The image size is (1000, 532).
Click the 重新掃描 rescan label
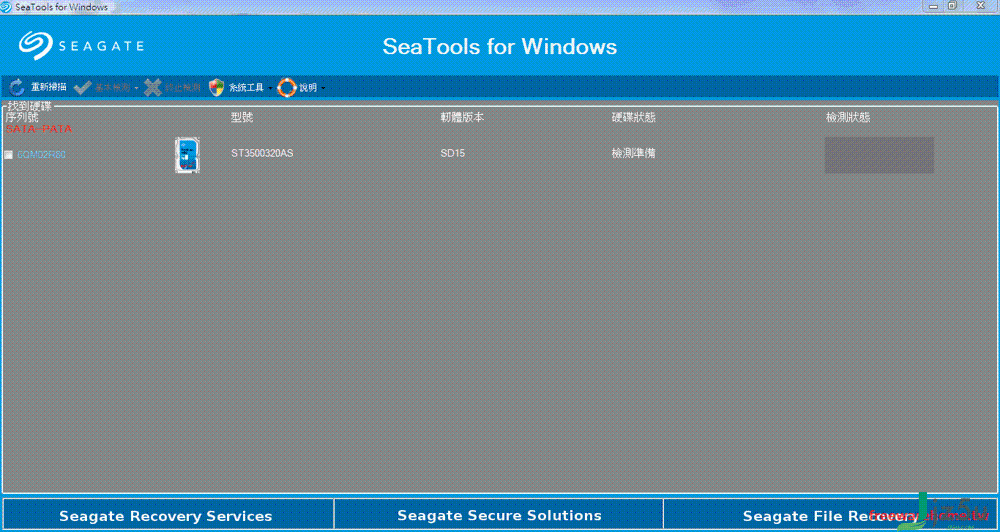pyautogui.click(x=48, y=87)
